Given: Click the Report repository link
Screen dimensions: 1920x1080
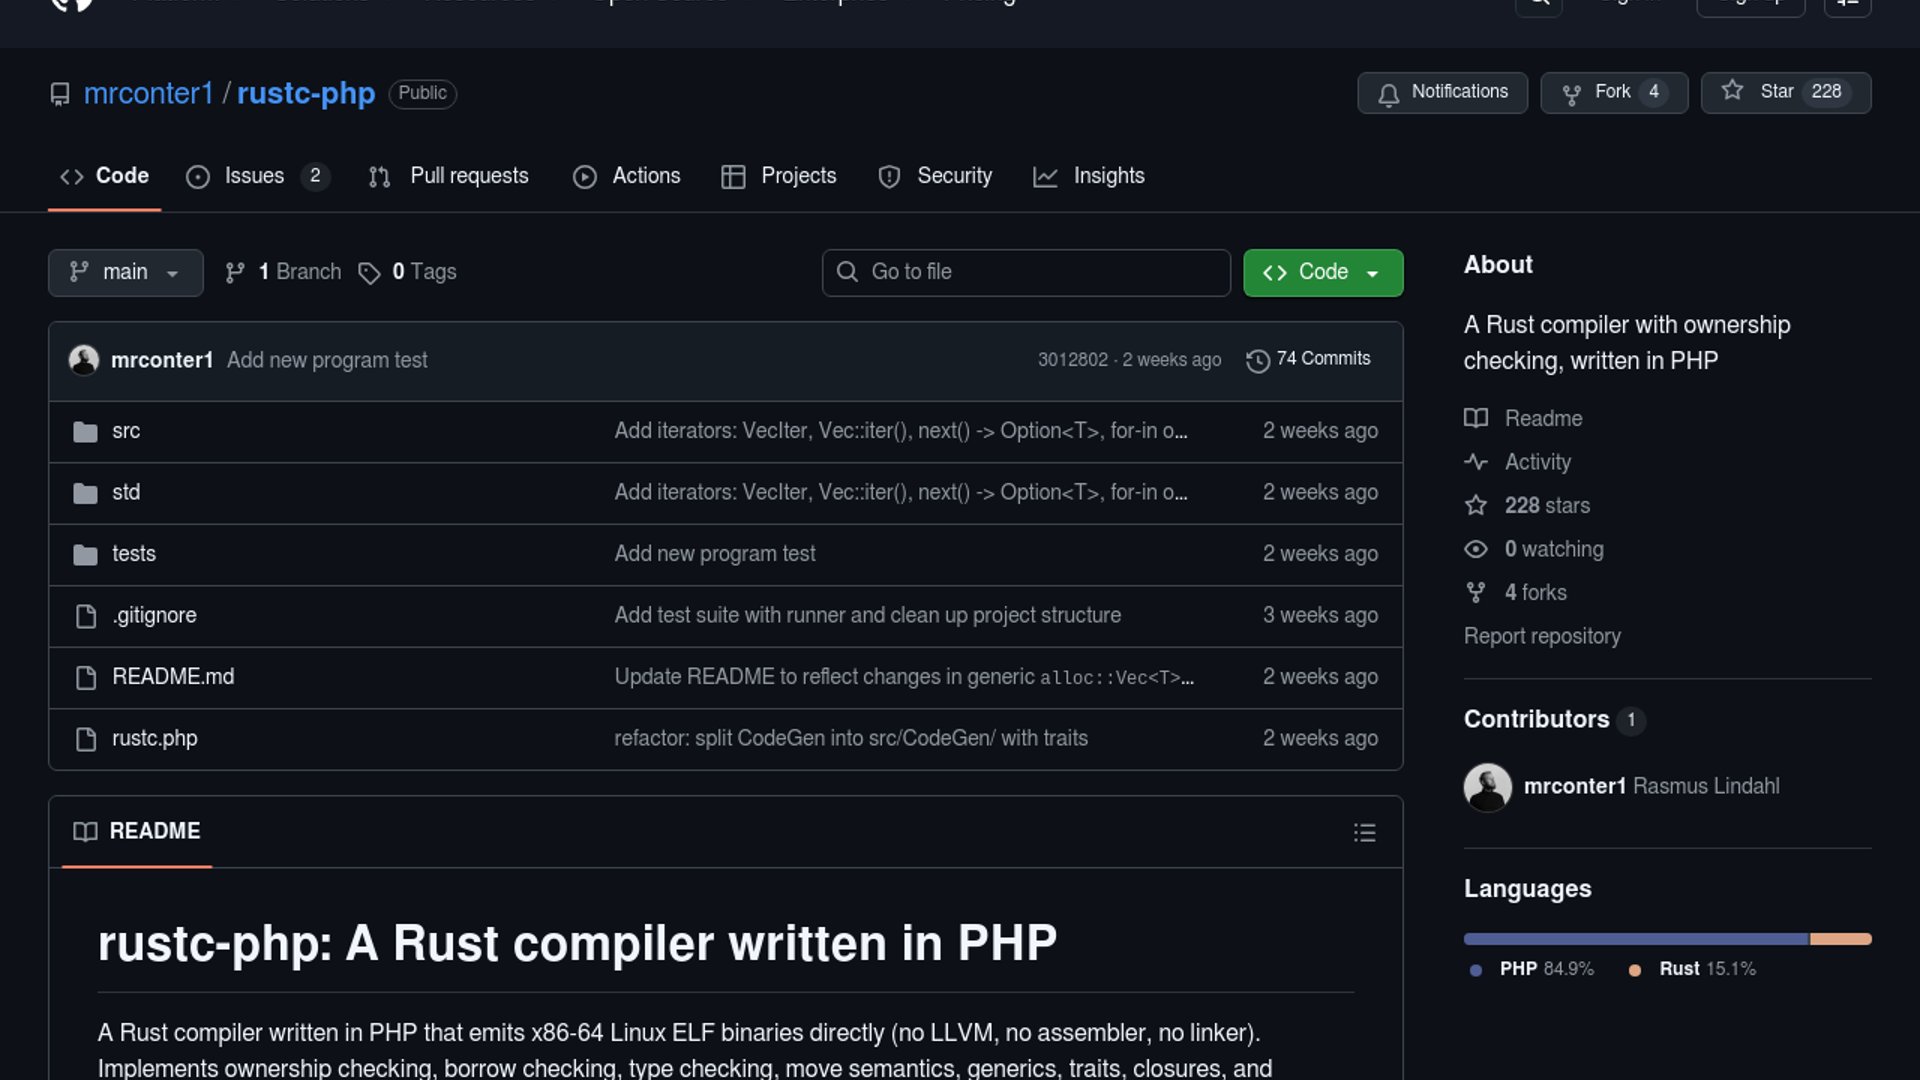Looking at the screenshot, I should click(1541, 637).
